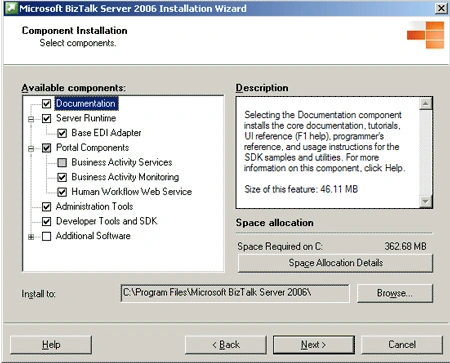Click the Install to path field

coord(235,293)
